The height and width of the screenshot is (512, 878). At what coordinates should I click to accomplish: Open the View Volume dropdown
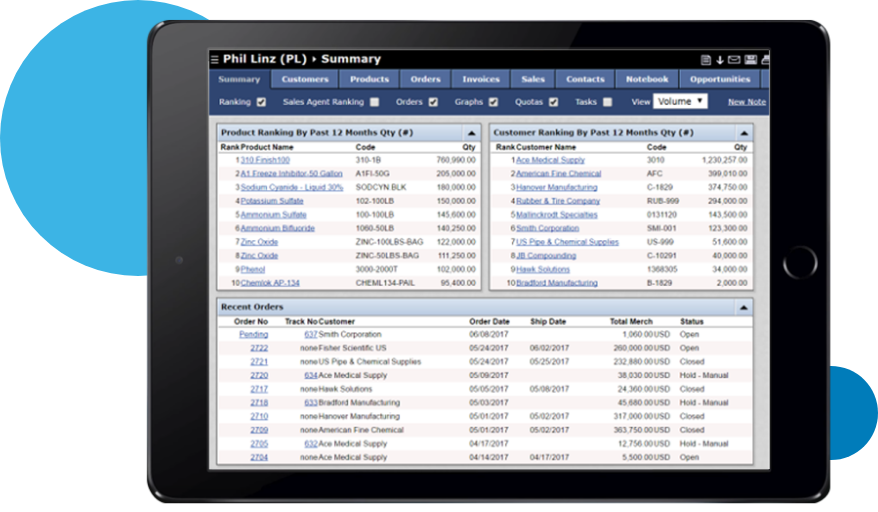coord(680,101)
